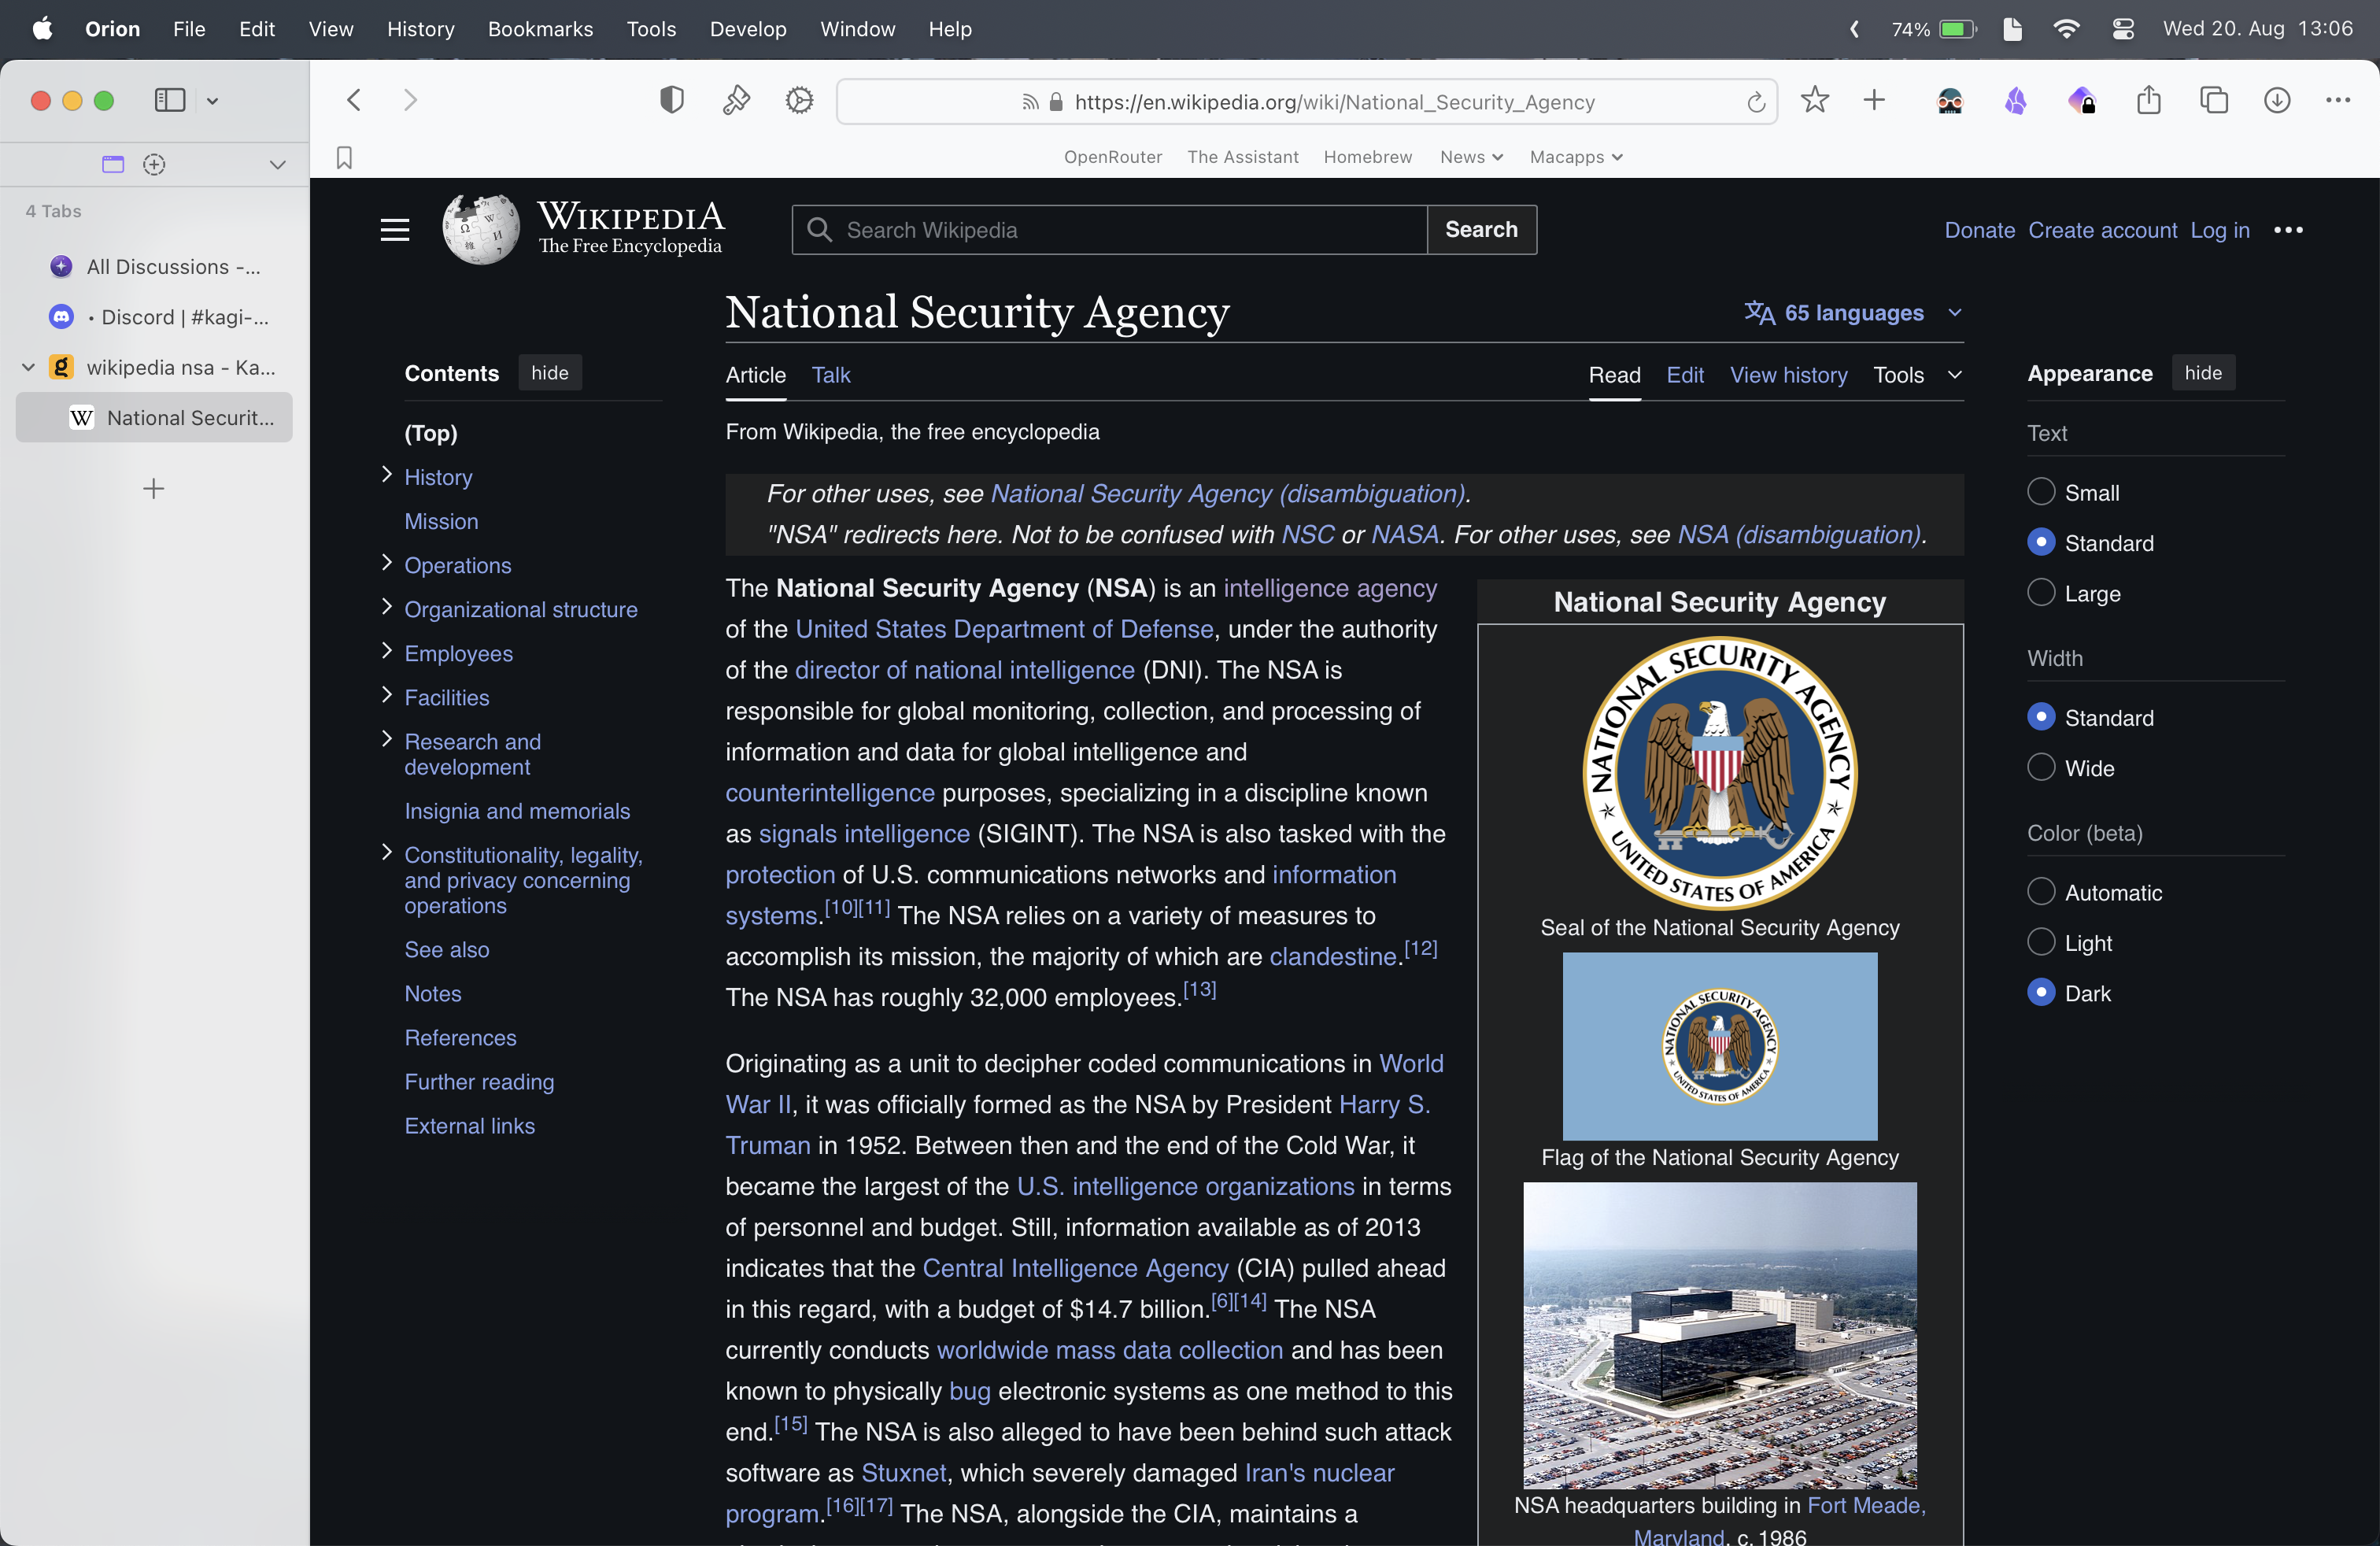This screenshot has width=2380, height=1546.
Task: Open the Wikipedia hamburger main menu
Action: pyautogui.click(x=395, y=230)
